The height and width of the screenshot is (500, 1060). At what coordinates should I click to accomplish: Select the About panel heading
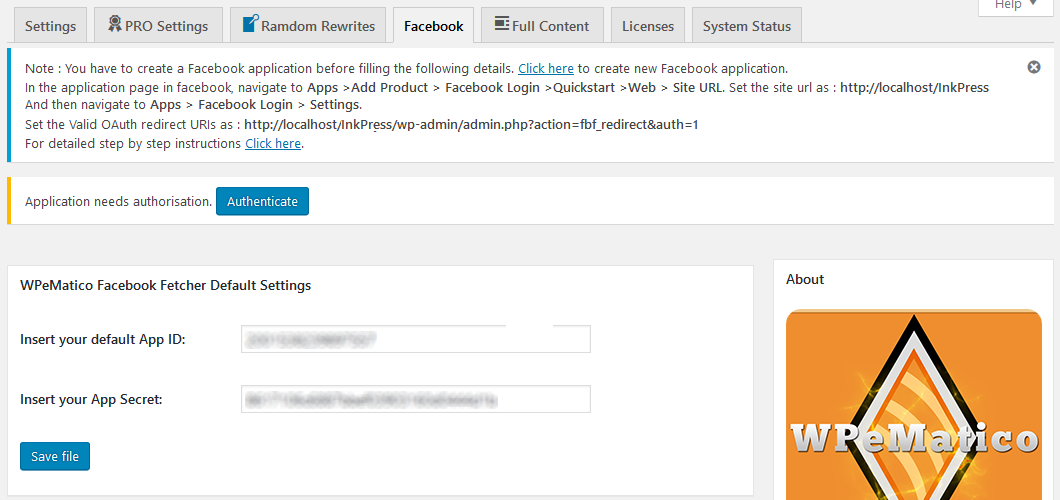[805, 279]
